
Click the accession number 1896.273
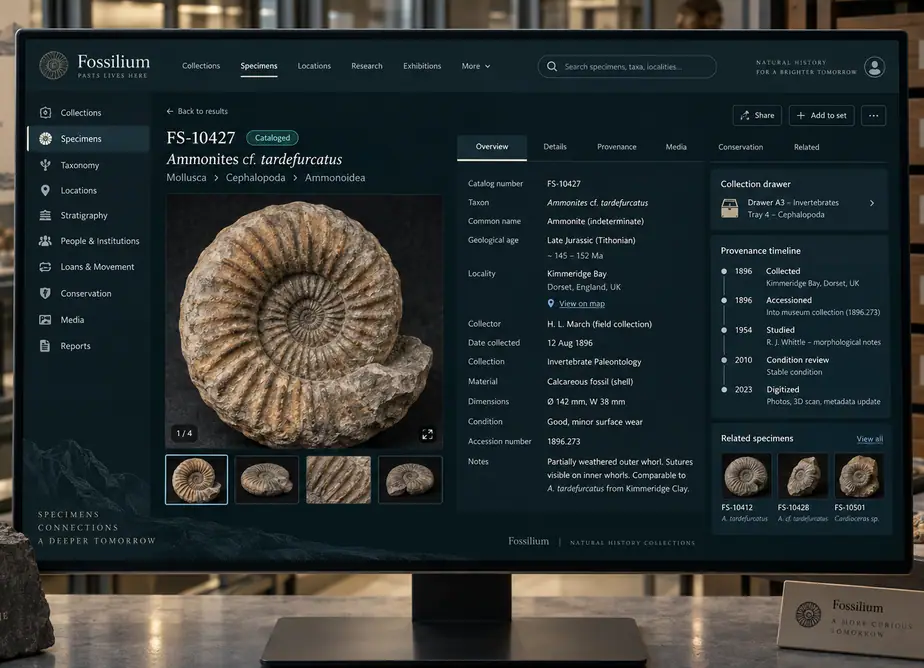(563, 441)
